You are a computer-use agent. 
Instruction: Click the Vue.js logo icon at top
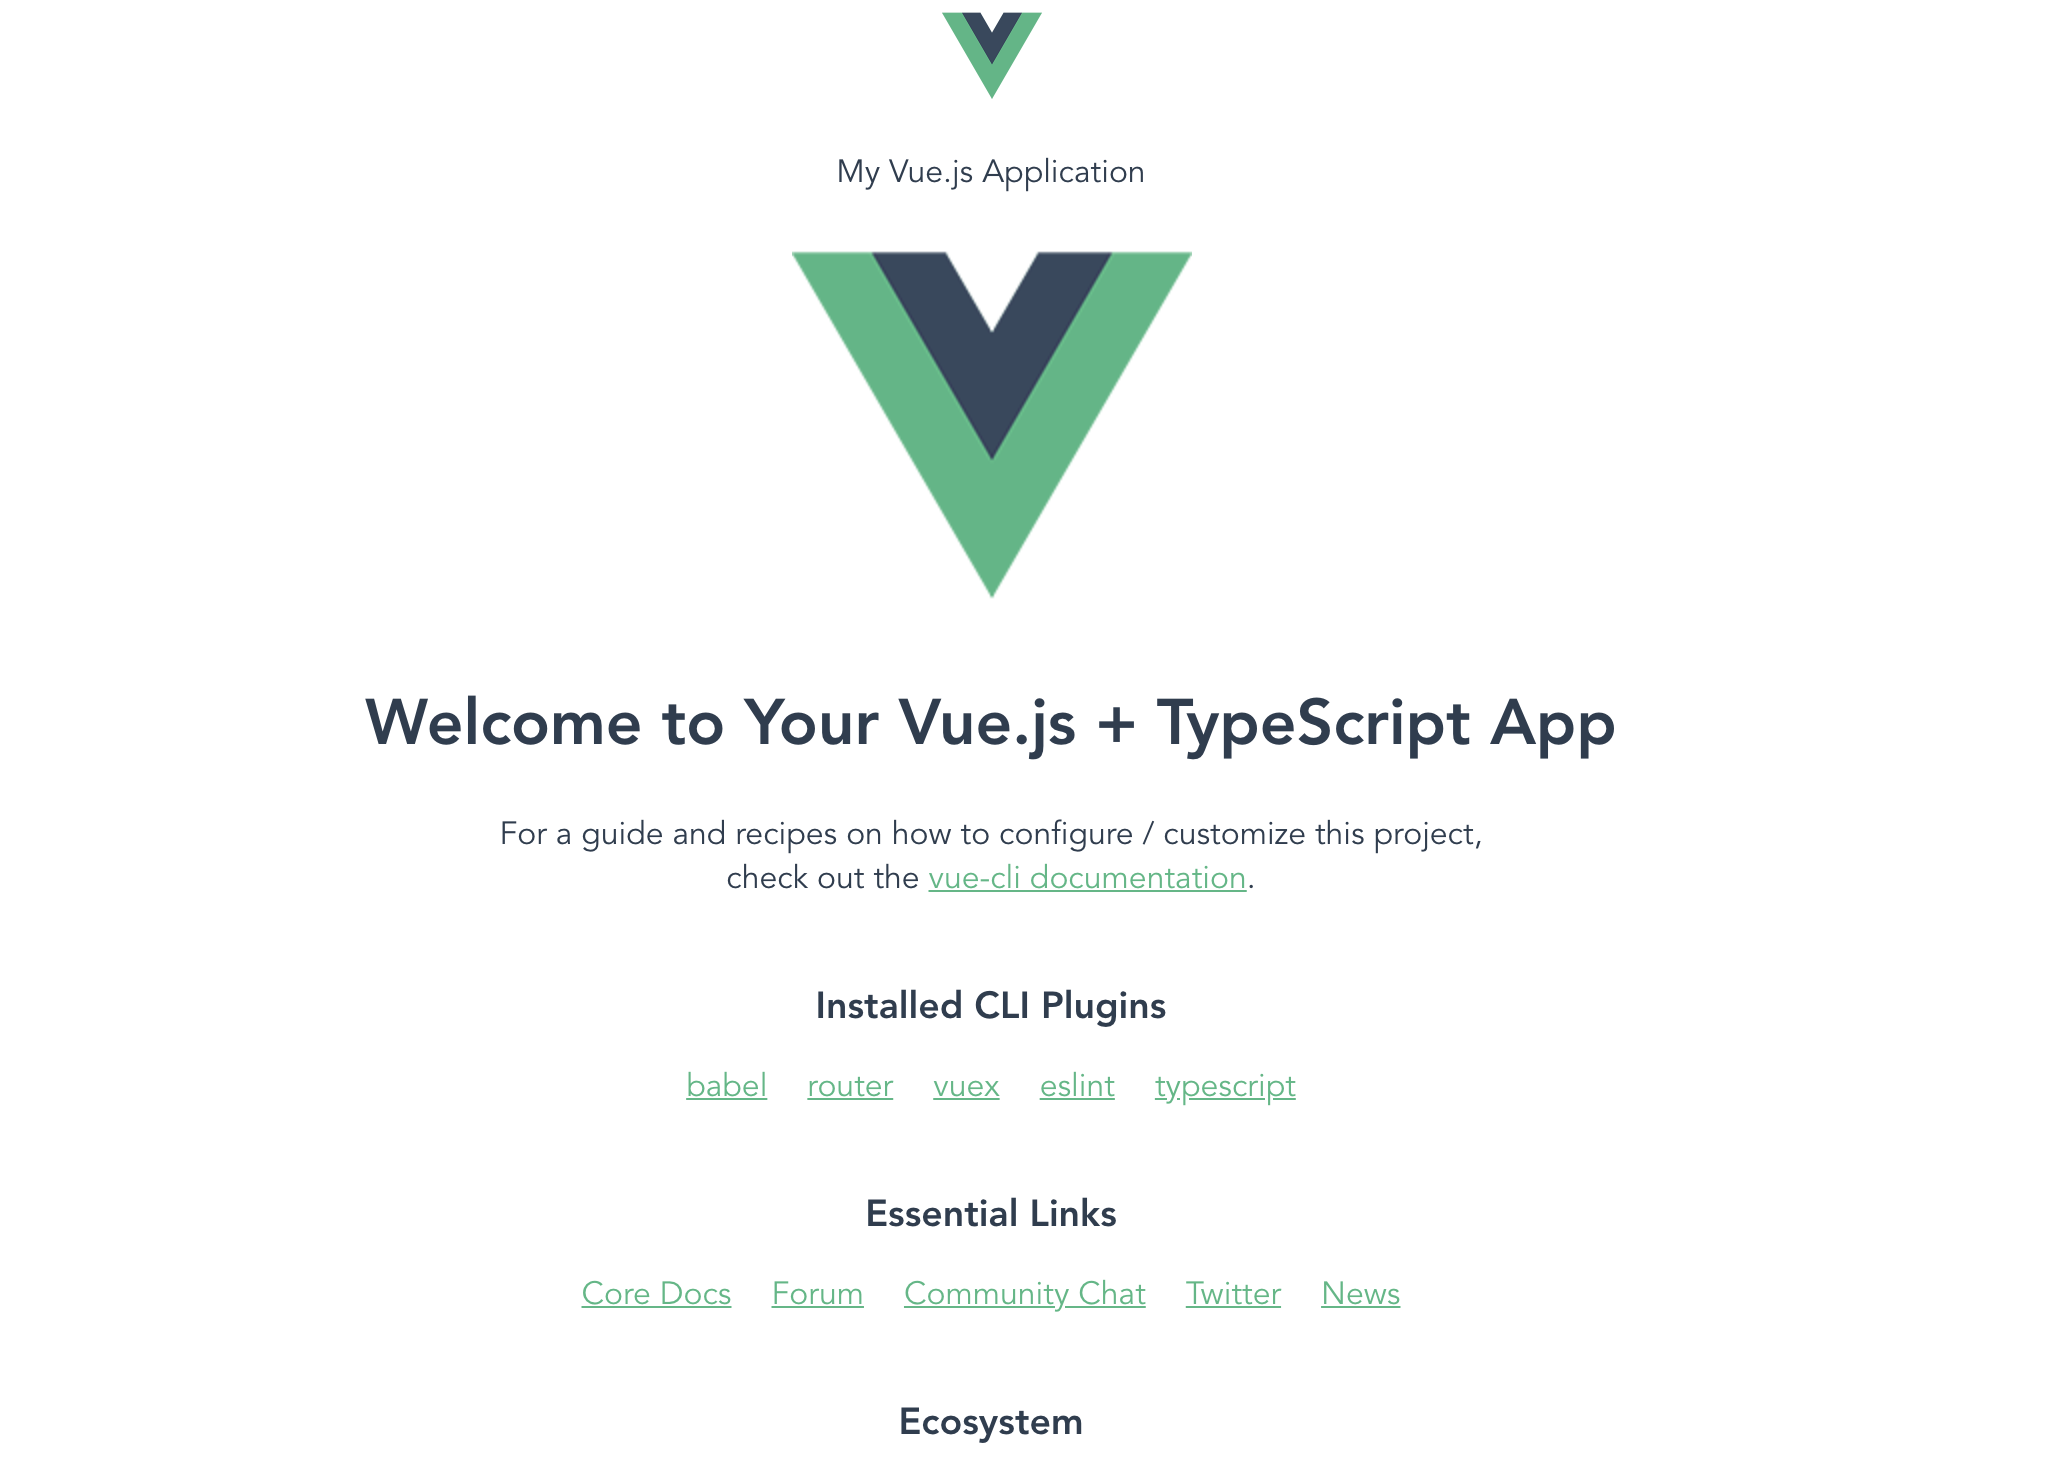(991, 57)
